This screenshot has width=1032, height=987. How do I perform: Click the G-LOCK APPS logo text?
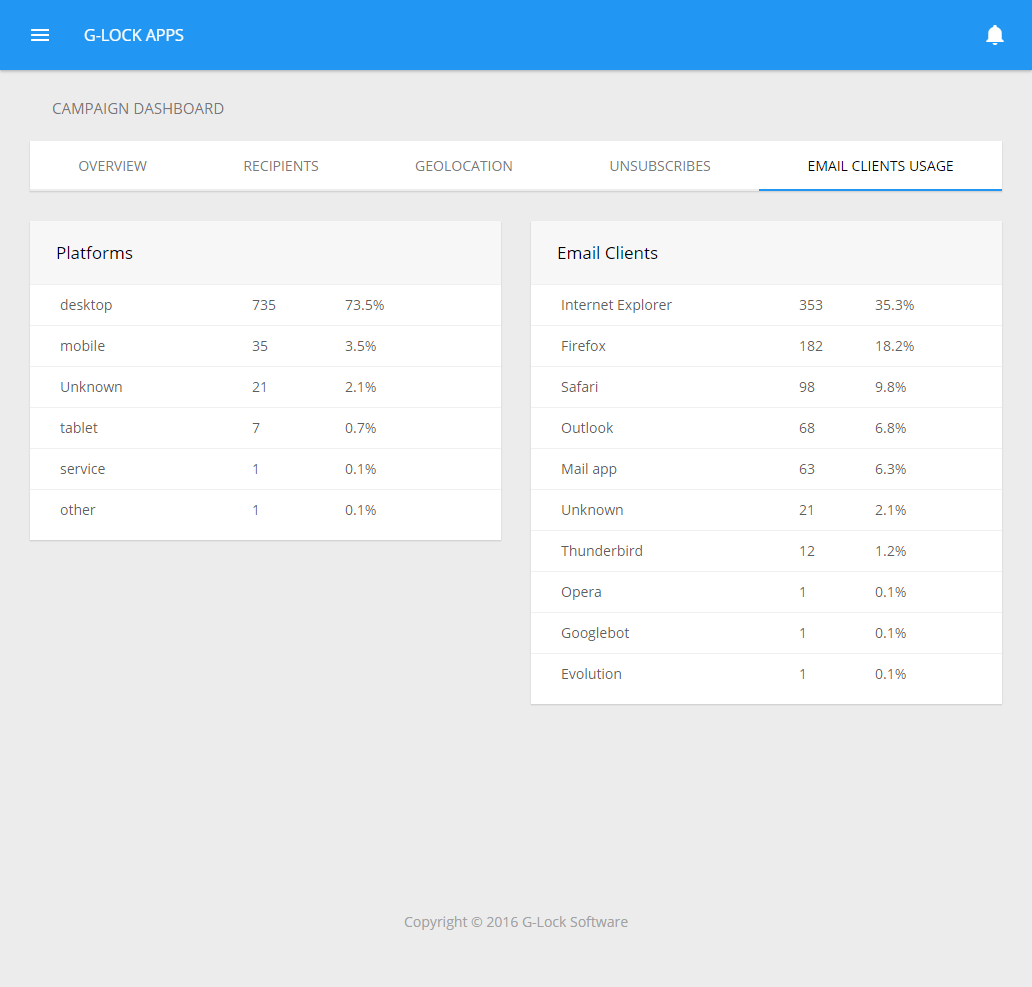click(x=133, y=35)
